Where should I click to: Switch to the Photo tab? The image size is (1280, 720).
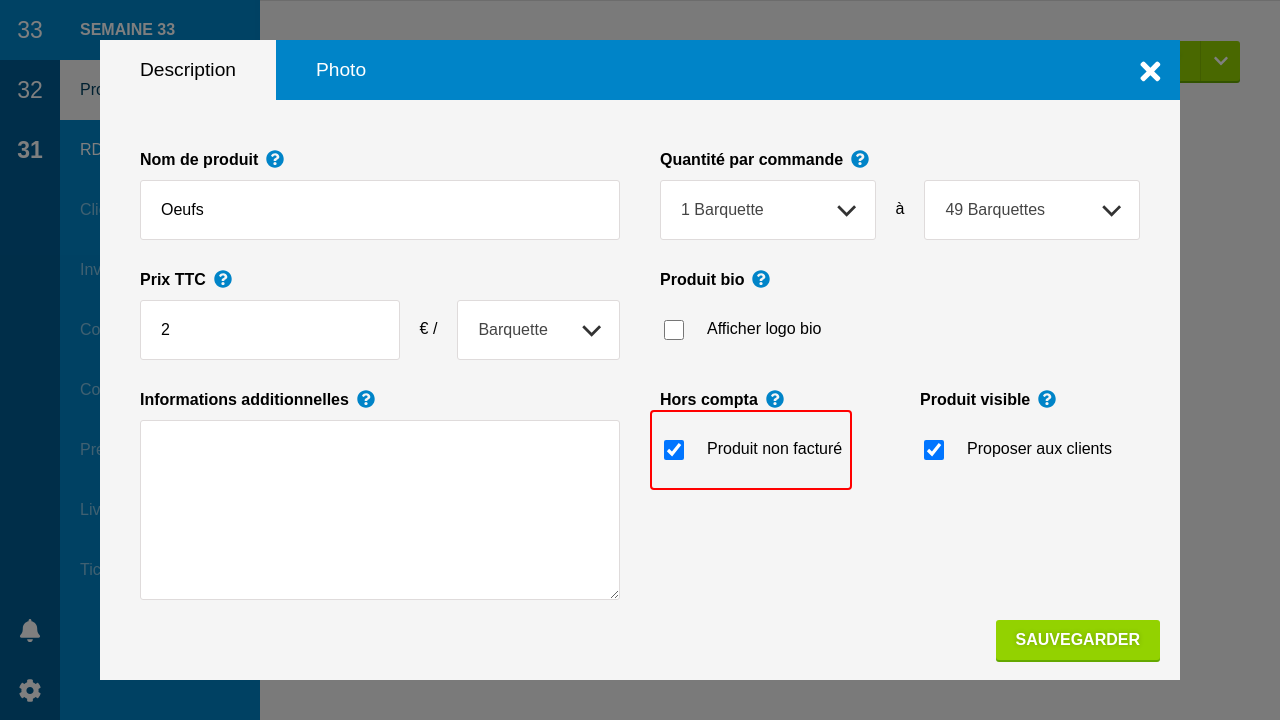click(x=341, y=70)
